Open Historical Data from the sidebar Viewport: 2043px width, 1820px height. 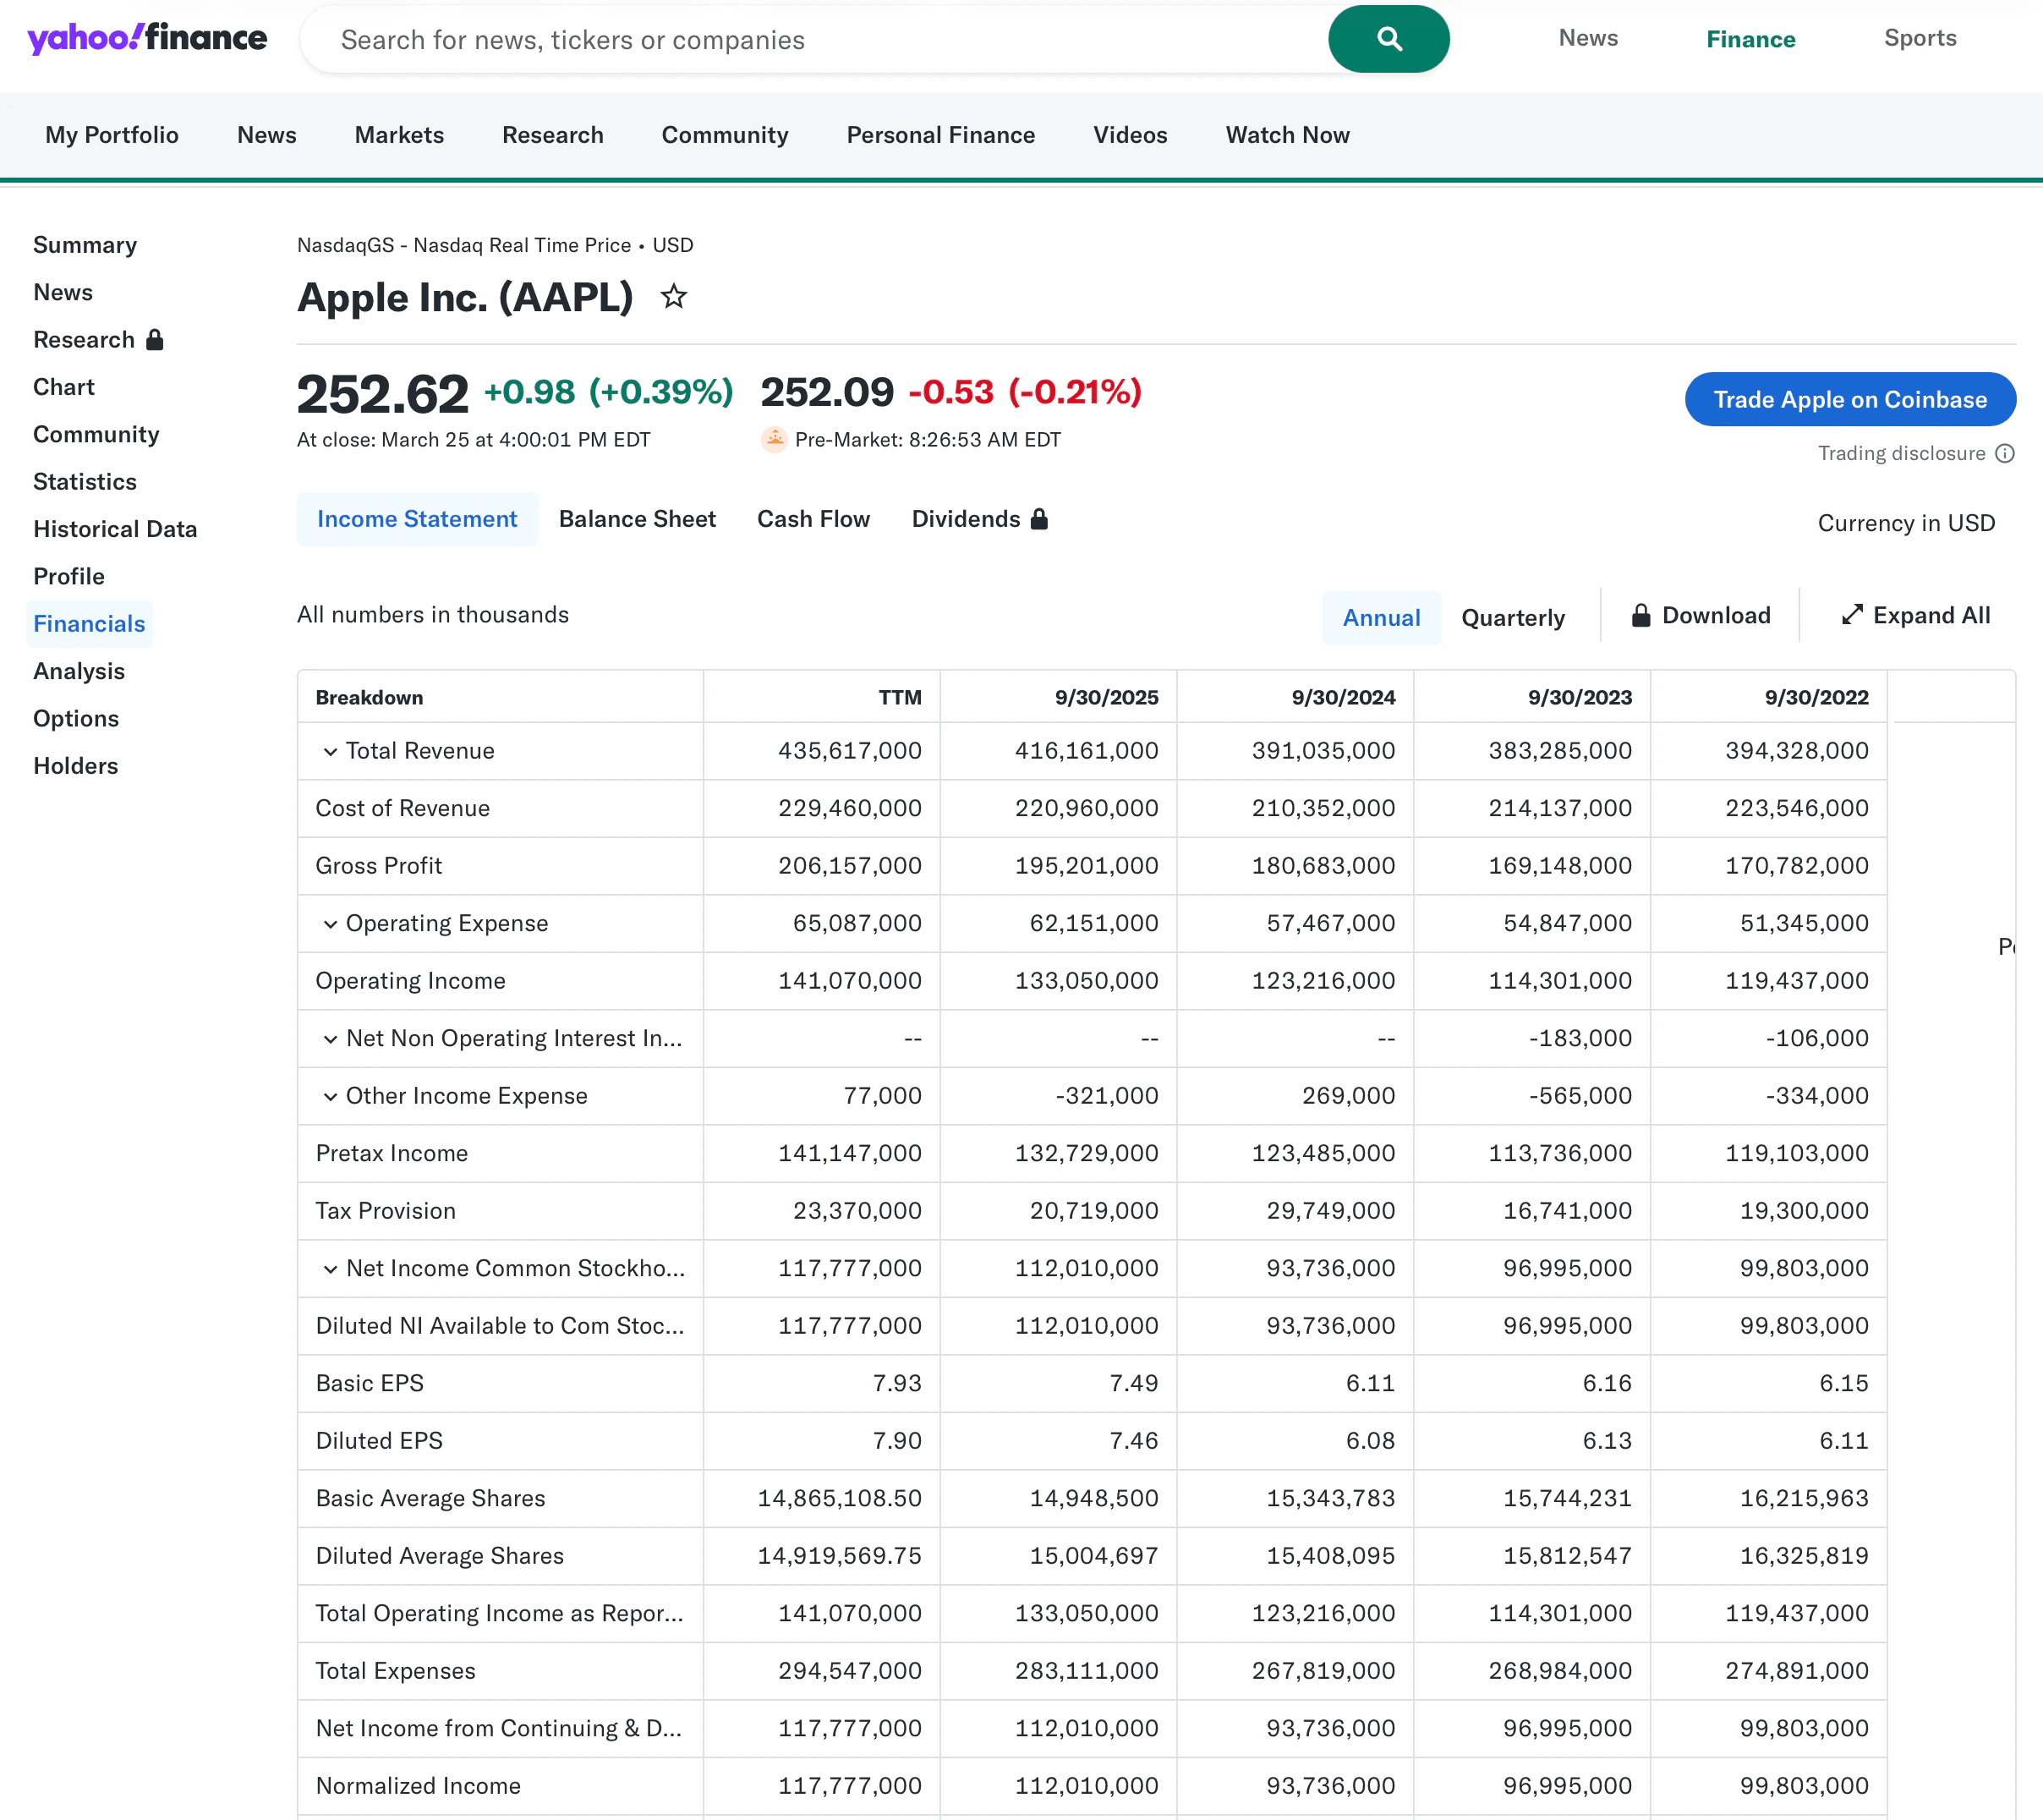pyautogui.click(x=114, y=529)
